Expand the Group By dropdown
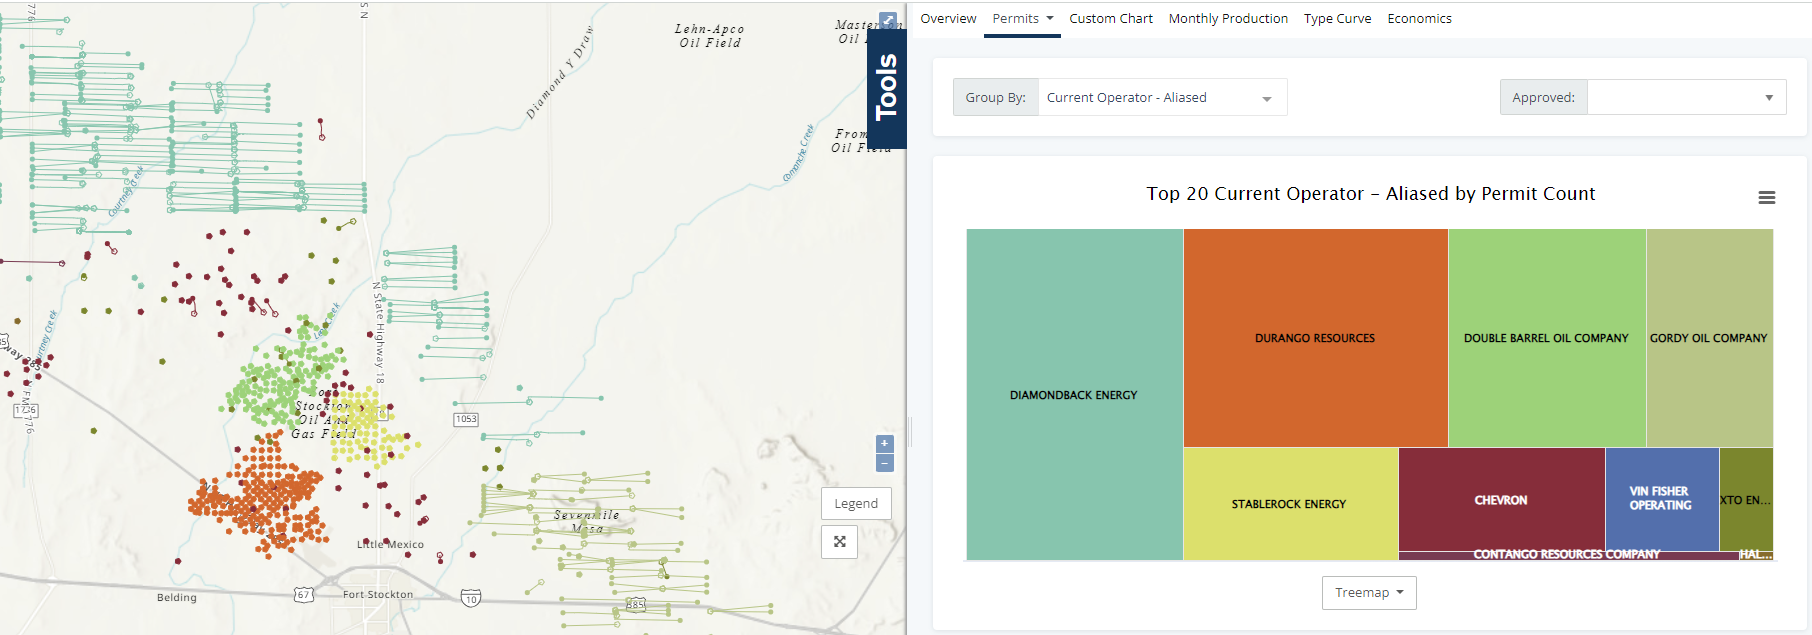This screenshot has height=635, width=1812. pos(1163,98)
